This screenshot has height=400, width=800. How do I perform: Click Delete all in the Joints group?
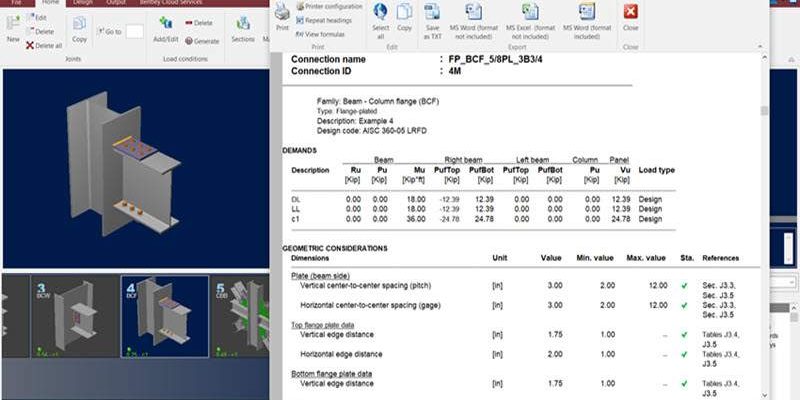point(44,45)
